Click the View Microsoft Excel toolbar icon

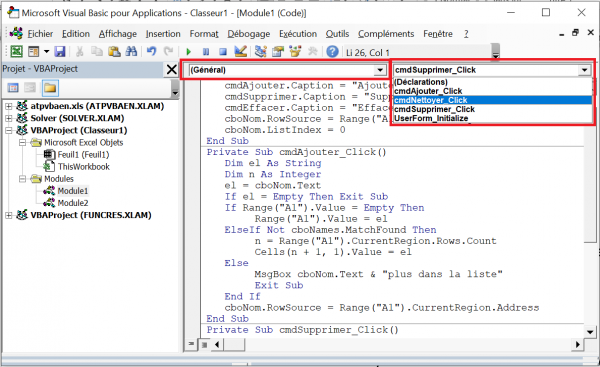click(x=16, y=51)
